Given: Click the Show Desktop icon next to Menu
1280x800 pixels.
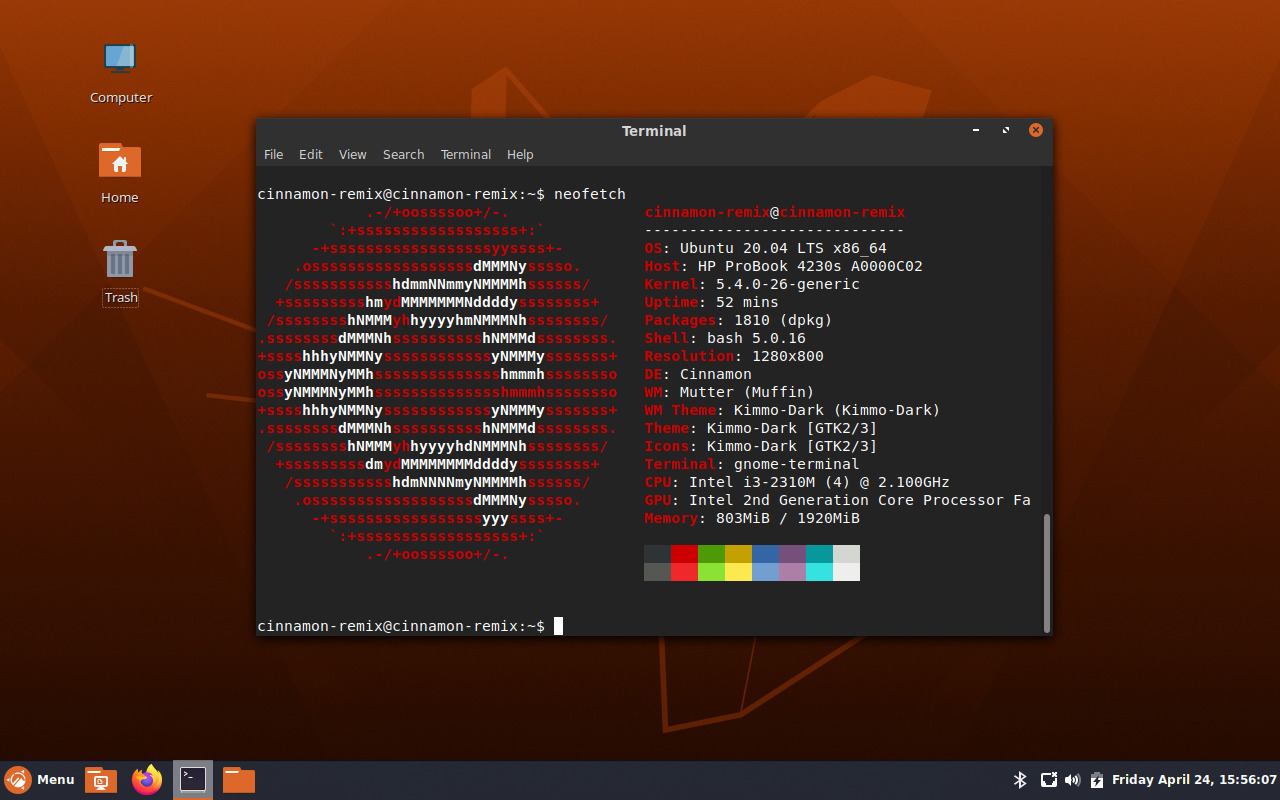Looking at the screenshot, I should pos(100,779).
